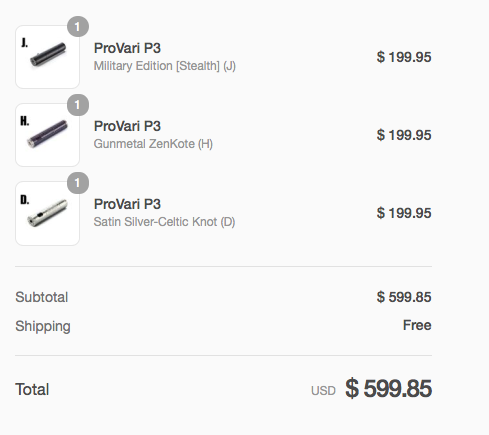Image resolution: width=489 pixels, height=435 pixels.
Task: Click the price of the Stealth item
Action: [x=404, y=57]
